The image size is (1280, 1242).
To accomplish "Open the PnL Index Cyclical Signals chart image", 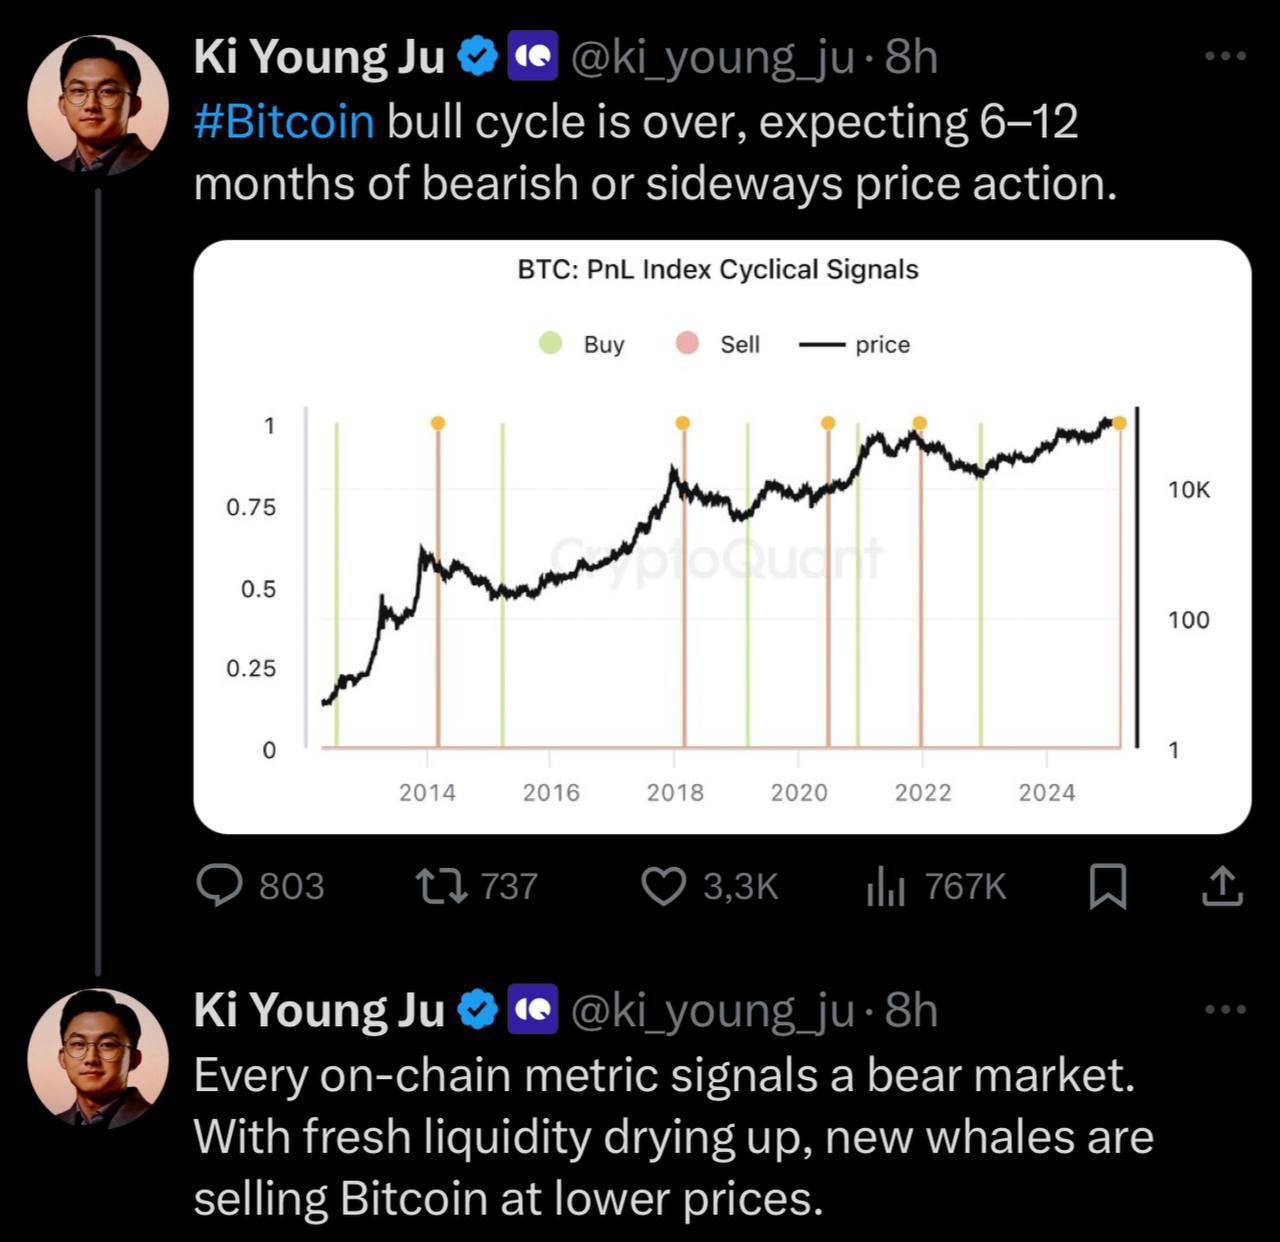I will (x=722, y=537).
